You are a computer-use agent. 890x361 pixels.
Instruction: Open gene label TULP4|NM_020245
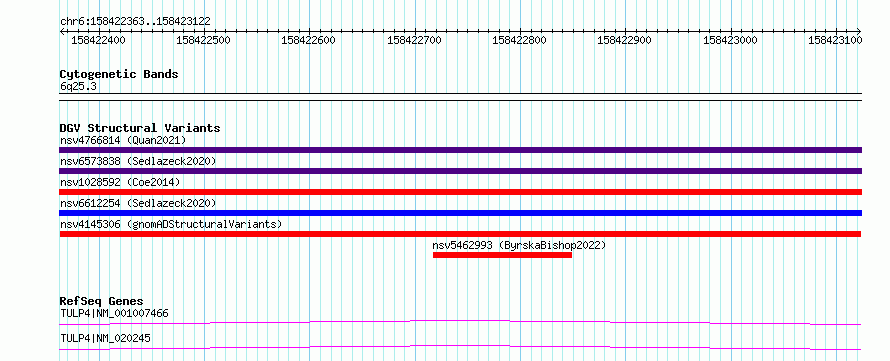105,339
